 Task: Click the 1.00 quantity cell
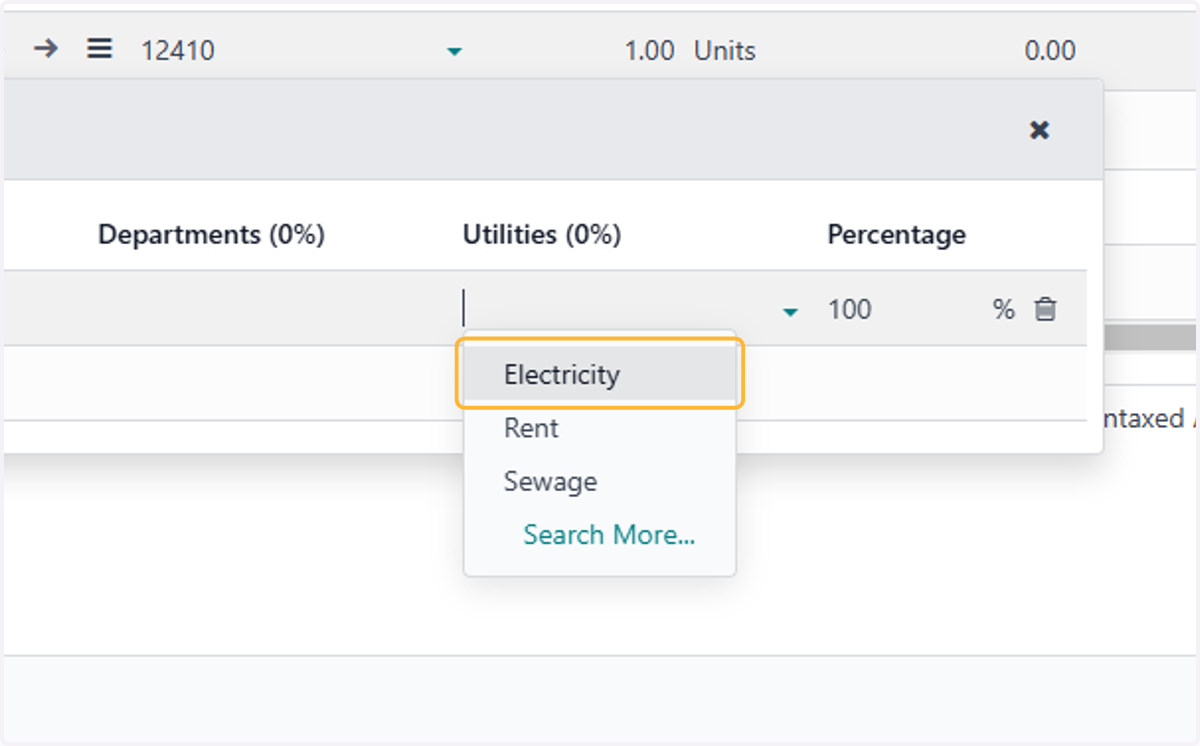[x=649, y=50]
